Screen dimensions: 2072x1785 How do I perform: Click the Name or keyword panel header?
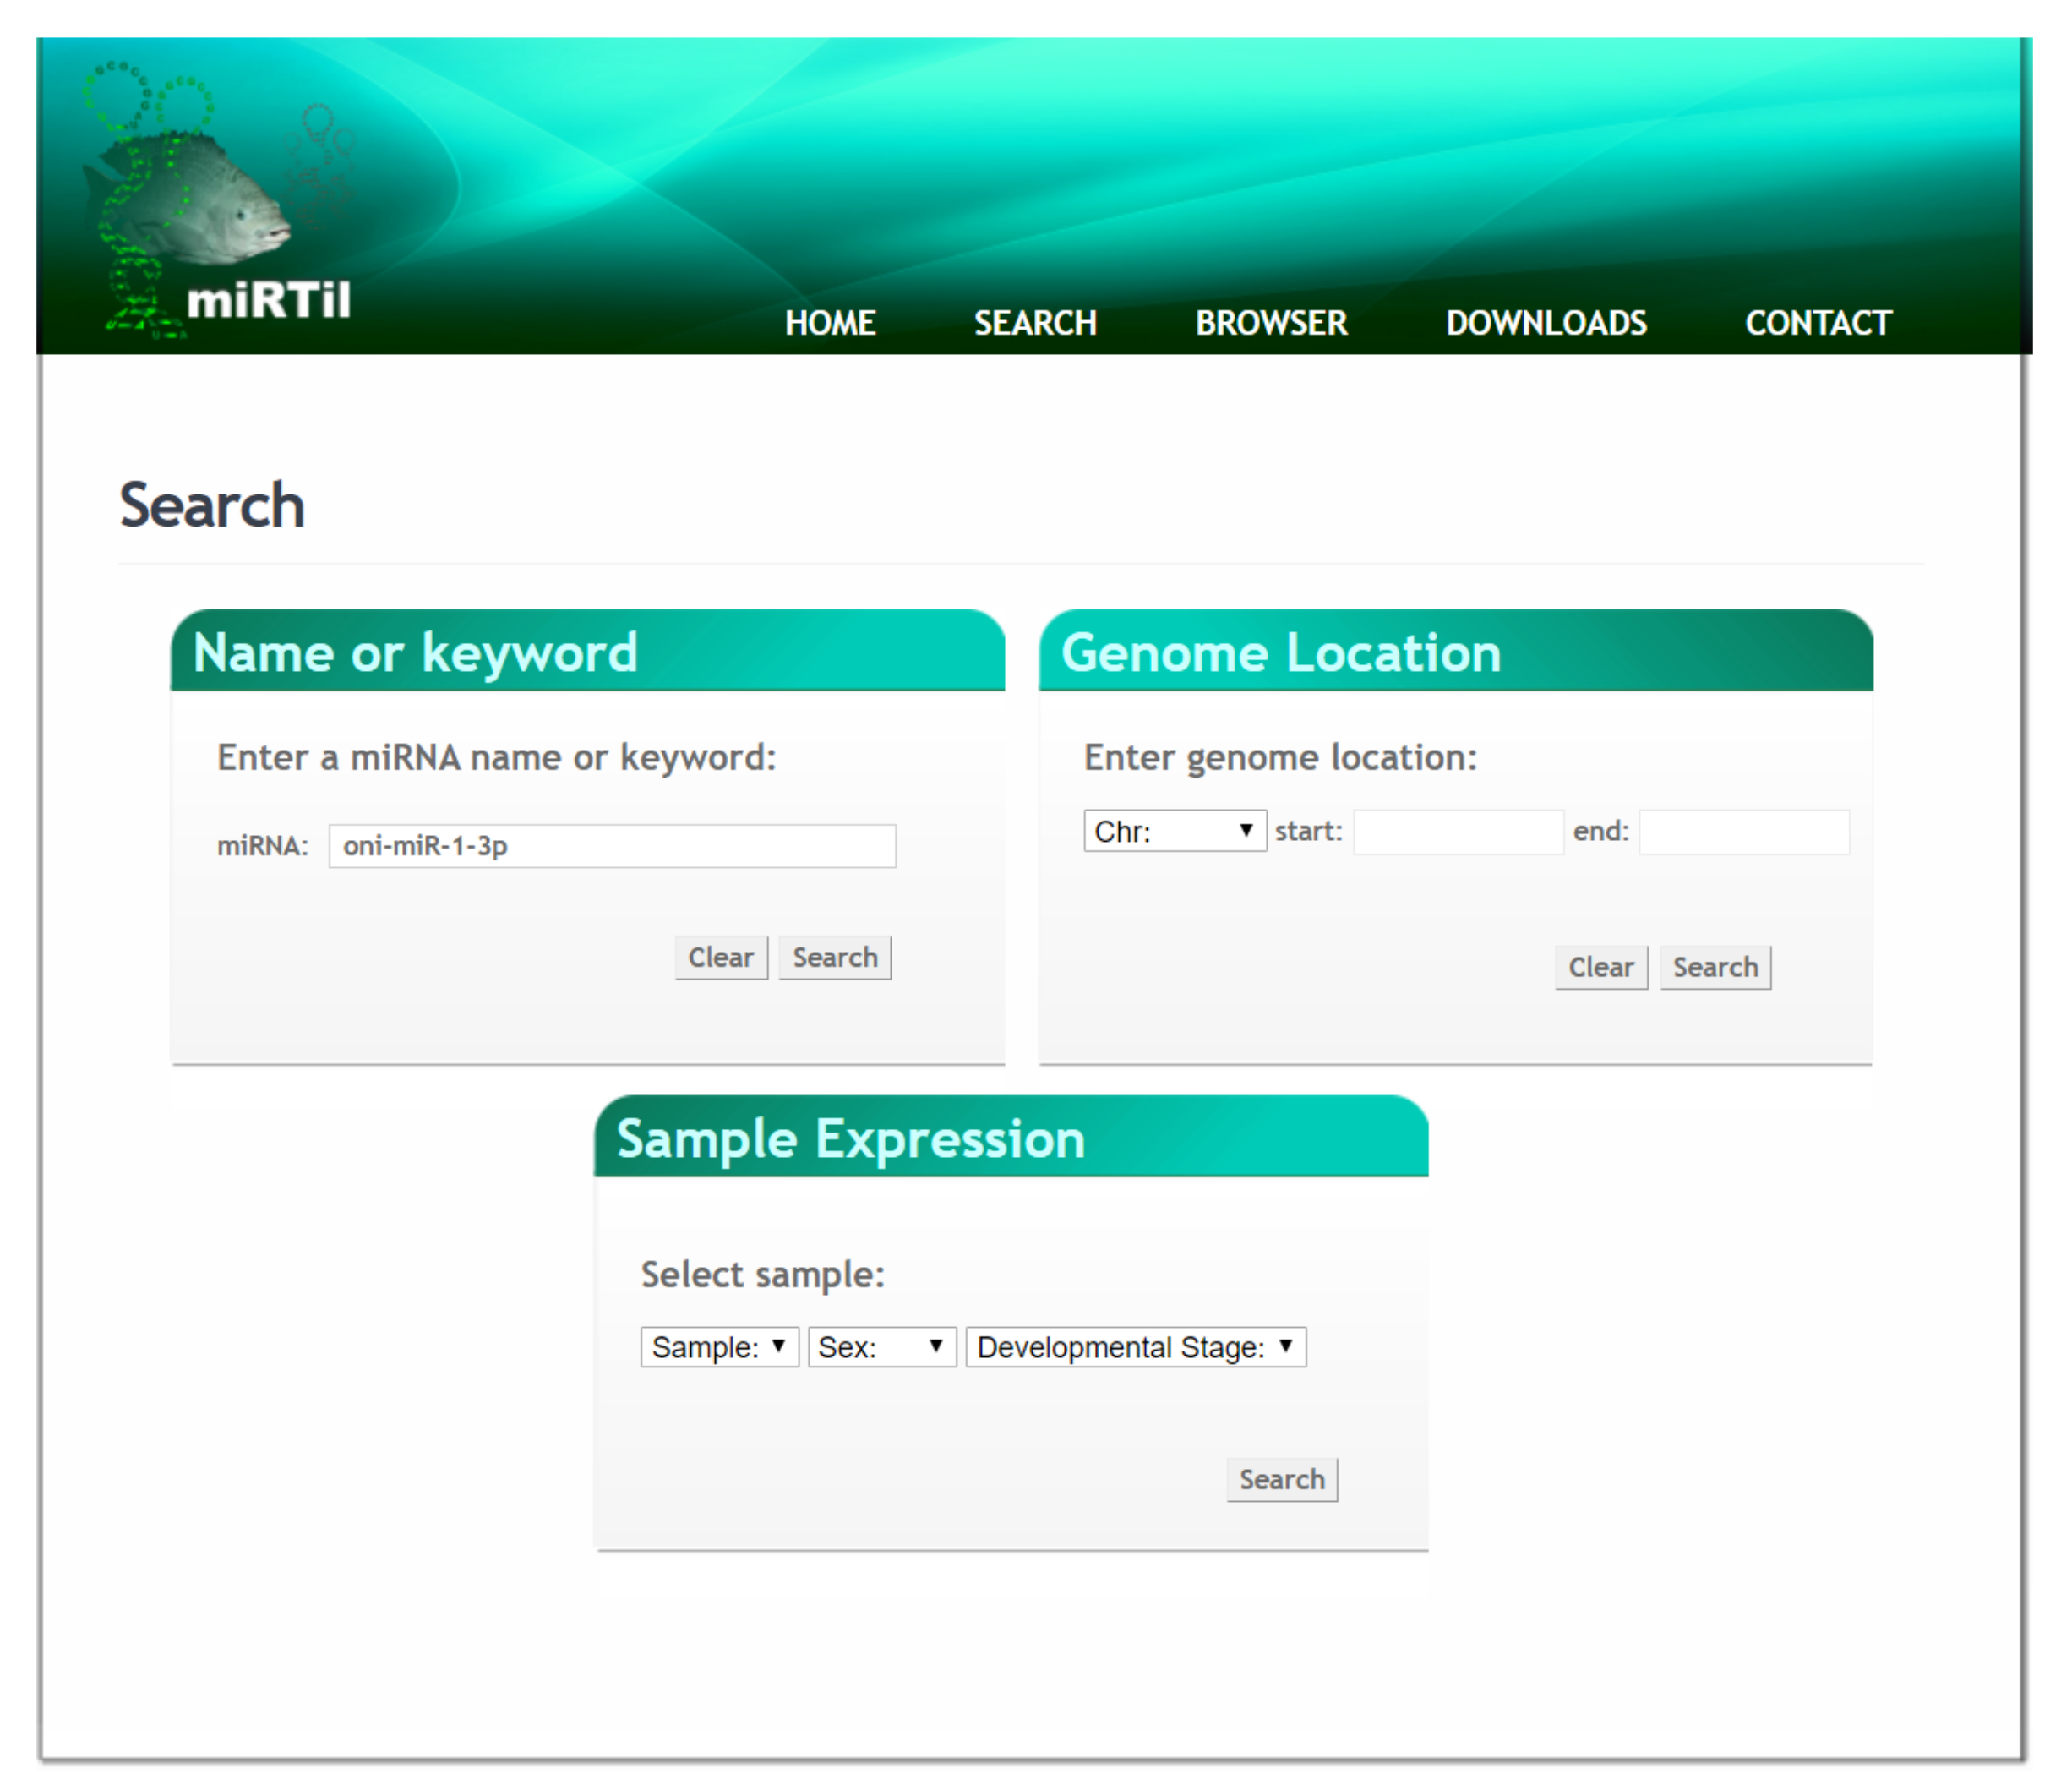click(x=587, y=652)
